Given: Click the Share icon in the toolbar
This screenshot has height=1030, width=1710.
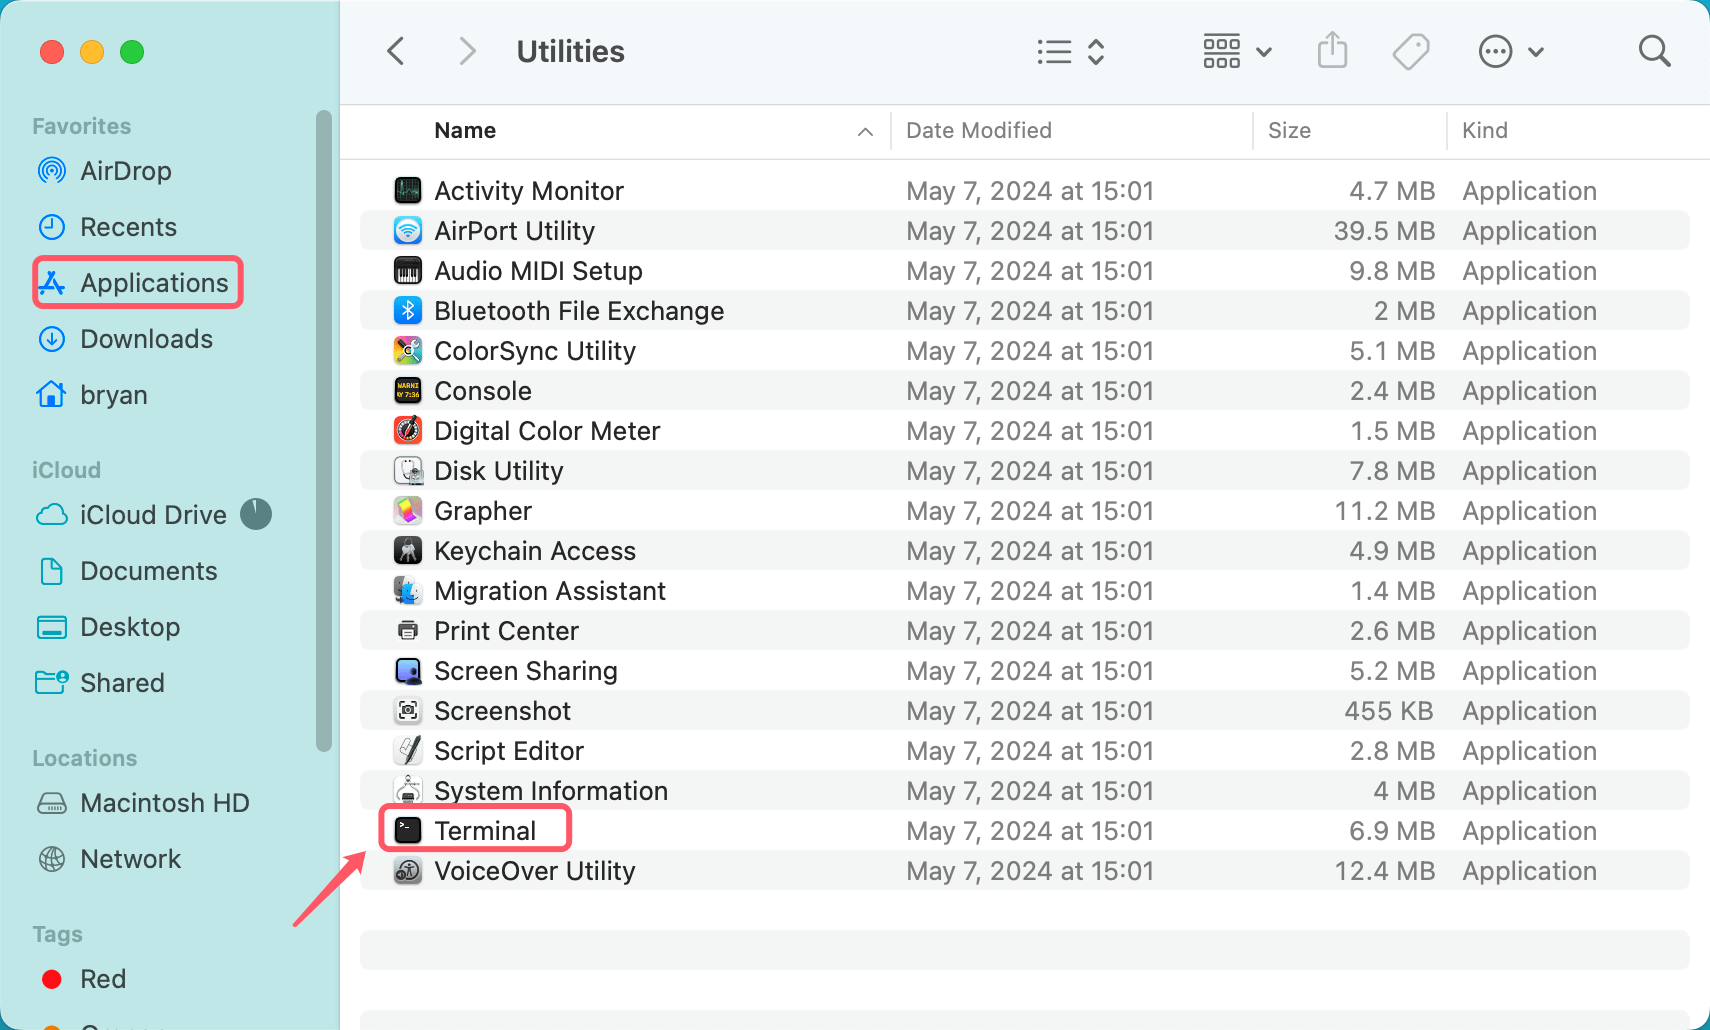Looking at the screenshot, I should coord(1331,50).
